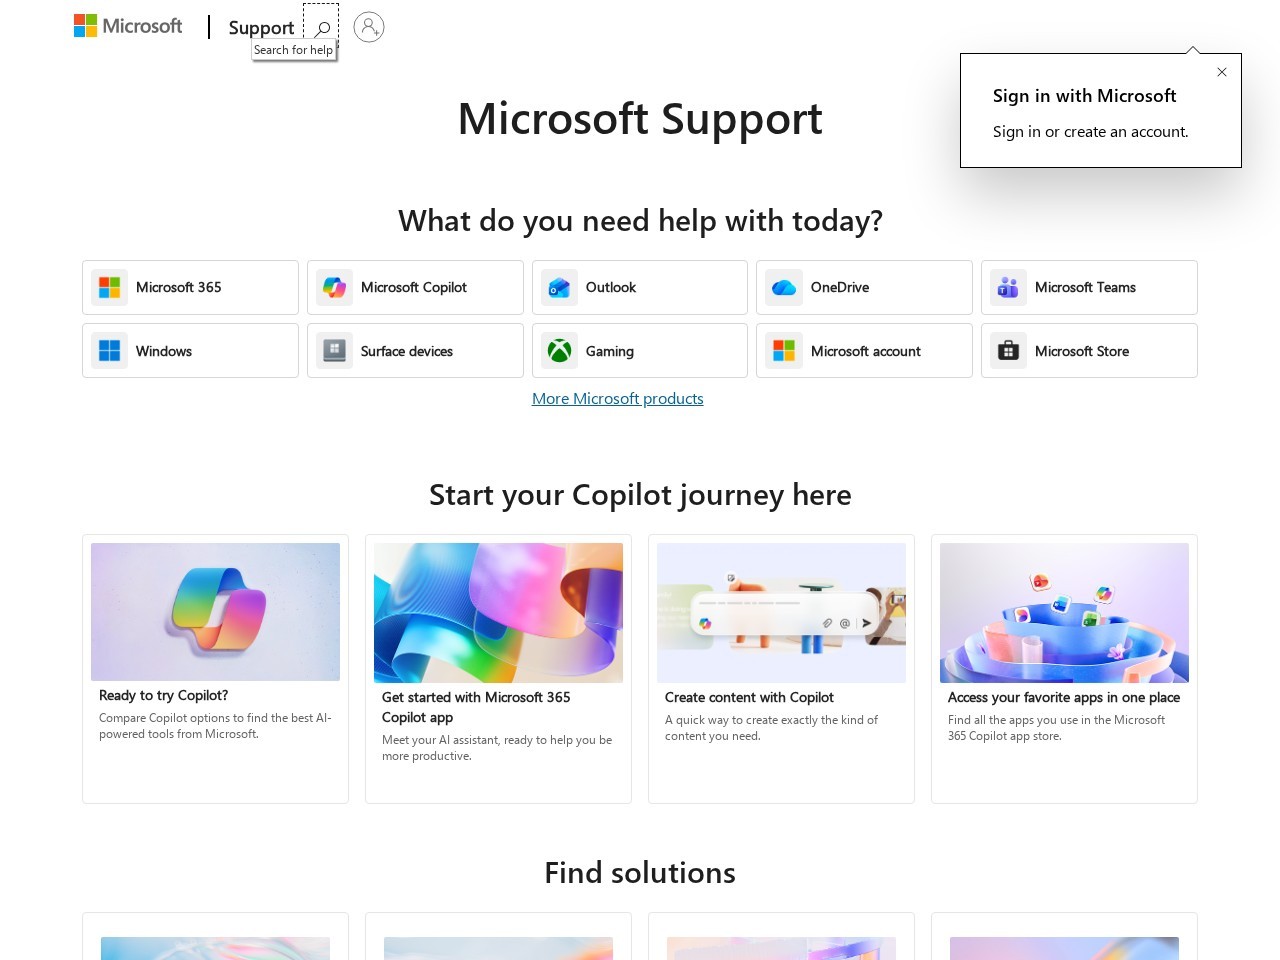1280x960 pixels.
Task: Go to the Support header link
Action: (x=261, y=28)
